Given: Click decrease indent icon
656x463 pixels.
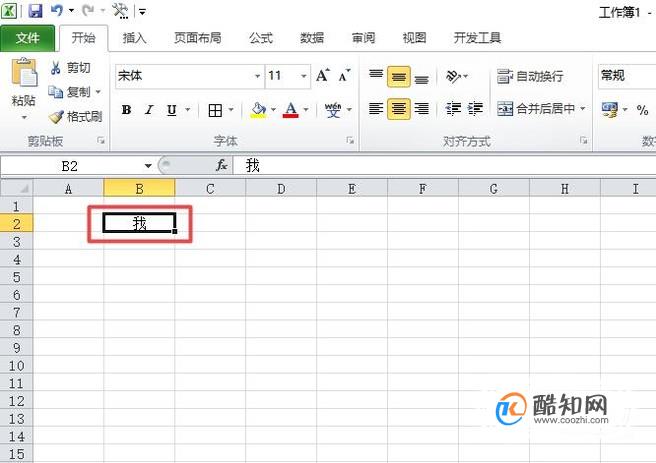Looking at the screenshot, I should [453, 109].
